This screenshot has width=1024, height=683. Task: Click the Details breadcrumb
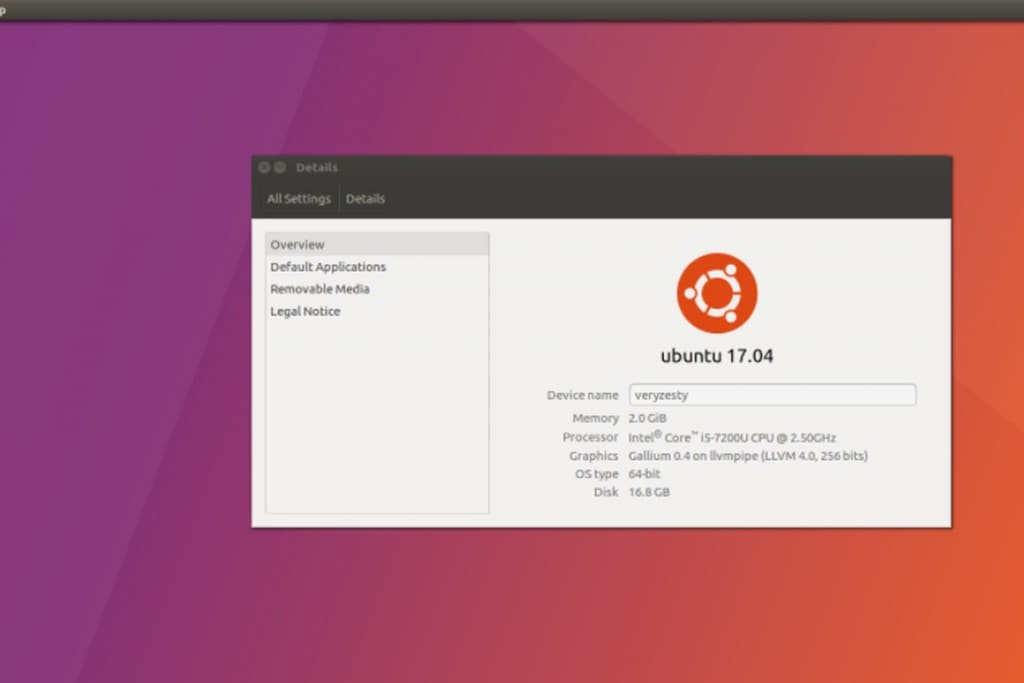[365, 198]
